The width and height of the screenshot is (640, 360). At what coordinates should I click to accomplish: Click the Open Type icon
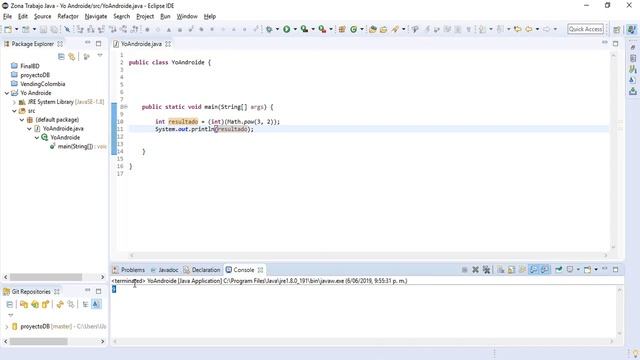tap(373, 29)
